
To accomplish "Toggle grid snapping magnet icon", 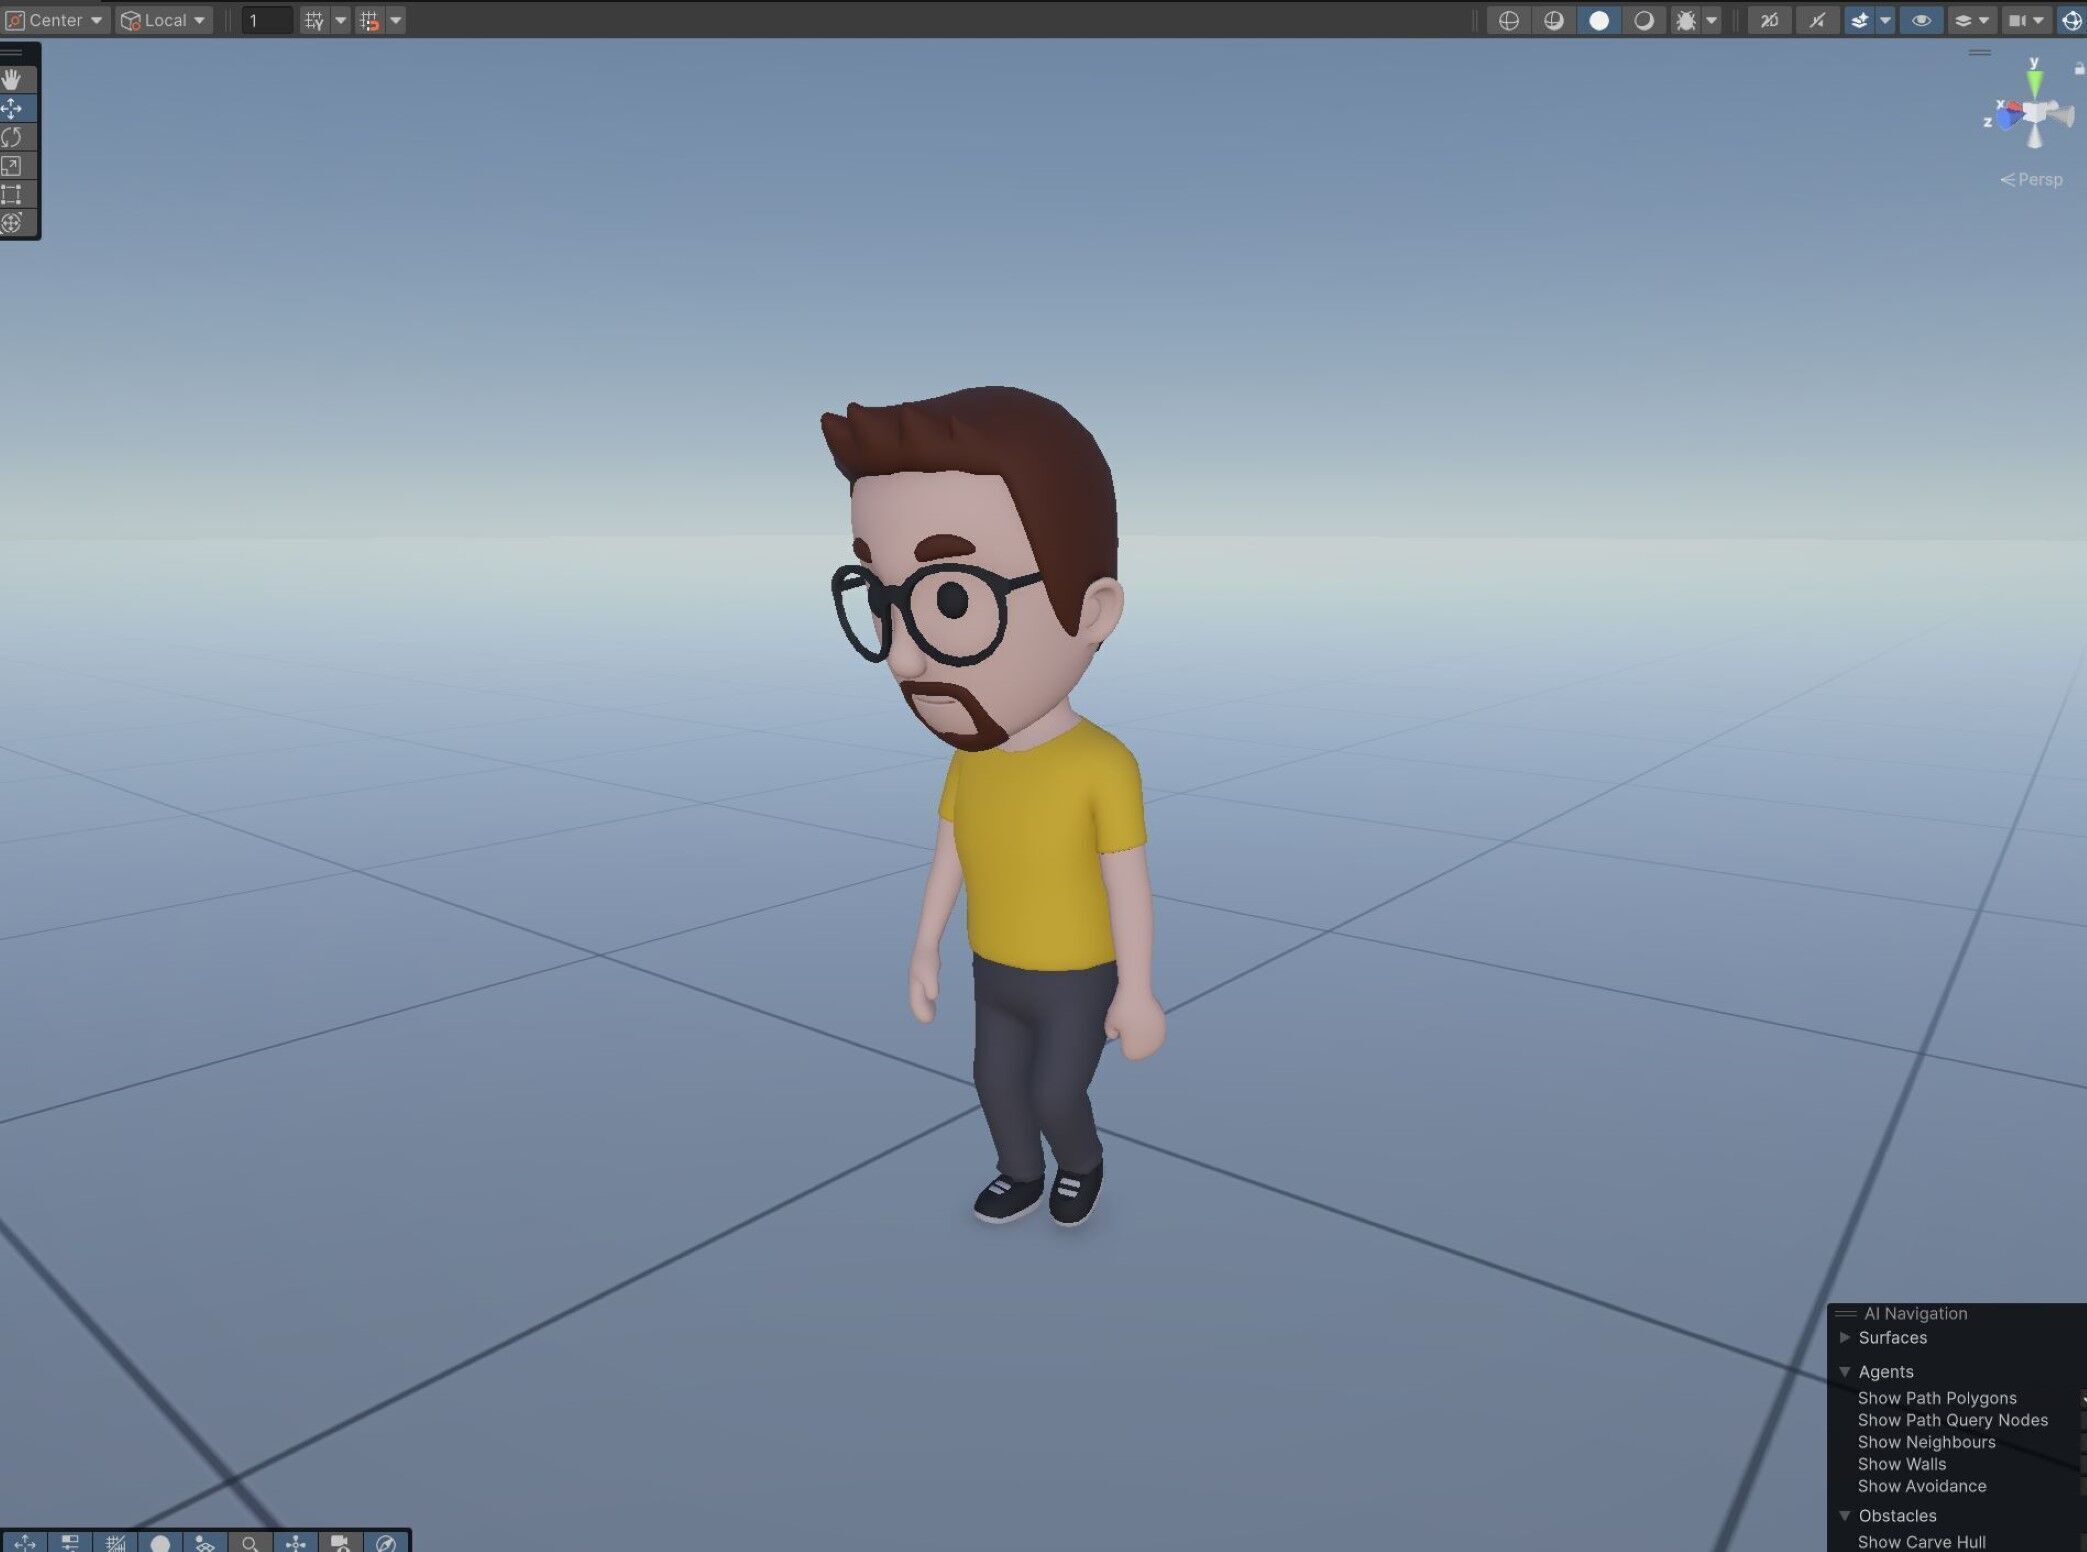I will pos(370,20).
